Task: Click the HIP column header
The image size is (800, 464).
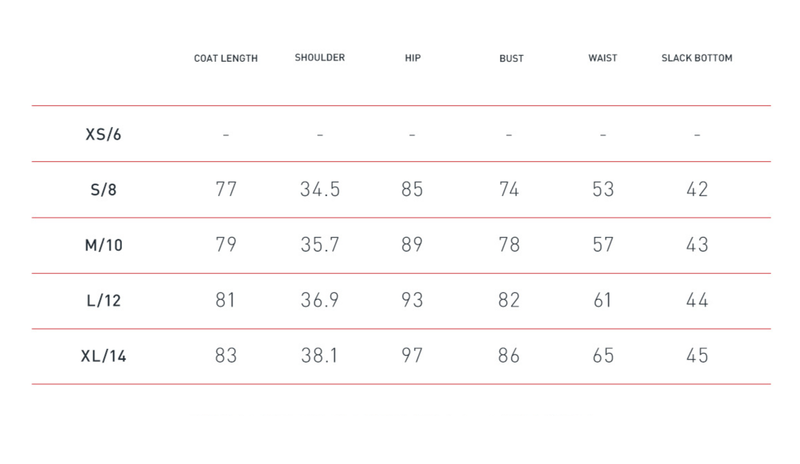Action: [x=411, y=58]
